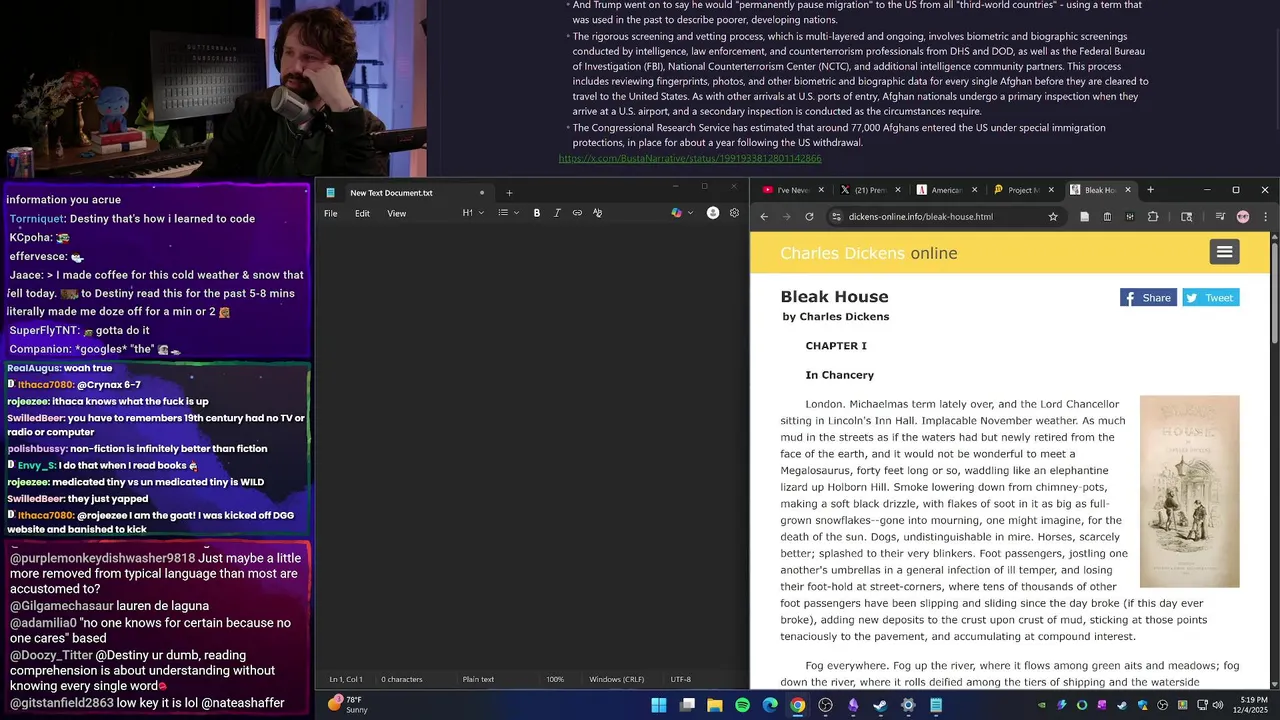Open the hamburger menu on Dickens site
Screen dimensions: 1280x720
point(1224,253)
